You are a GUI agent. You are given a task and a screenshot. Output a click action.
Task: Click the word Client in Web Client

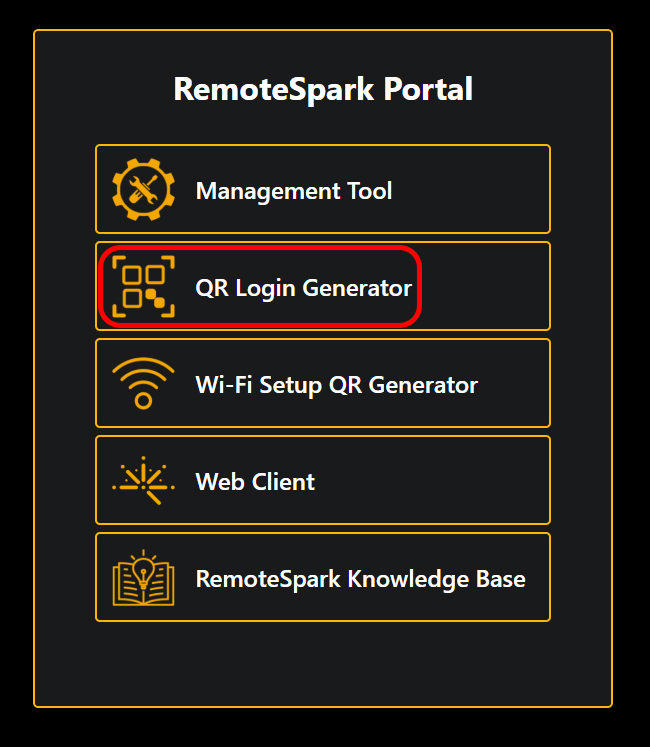[284, 482]
